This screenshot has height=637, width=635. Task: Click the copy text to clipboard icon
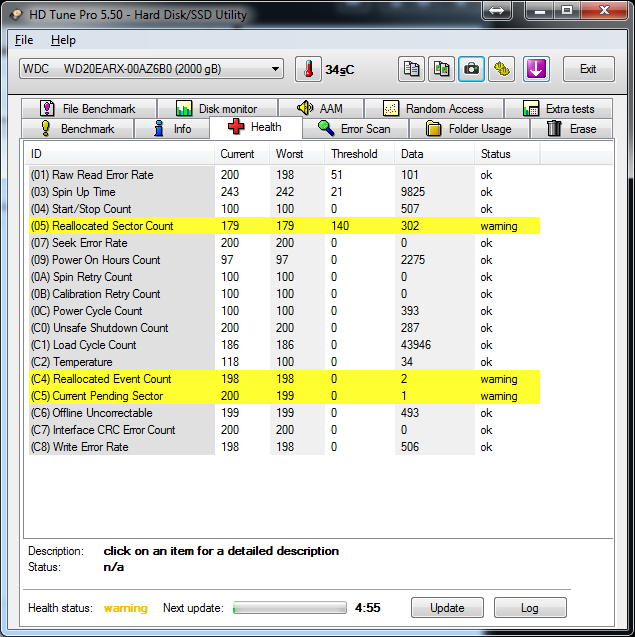pyautogui.click(x=411, y=69)
